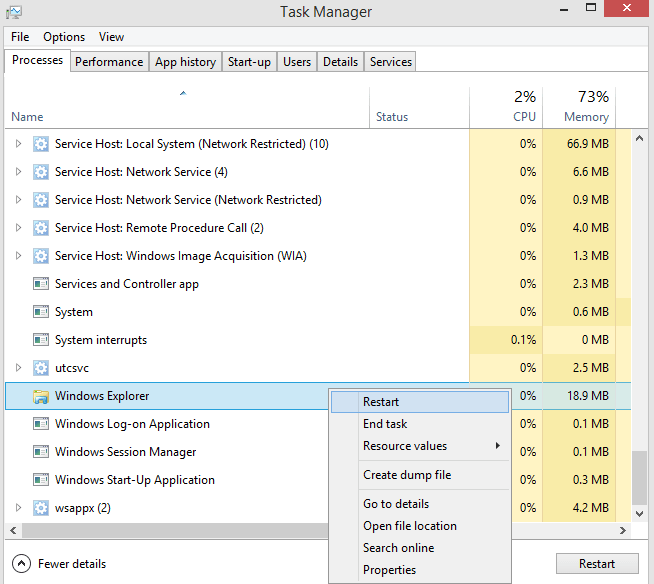654x584 pixels.
Task: Click the Task Manager title bar icon
Action: [x=14, y=12]
